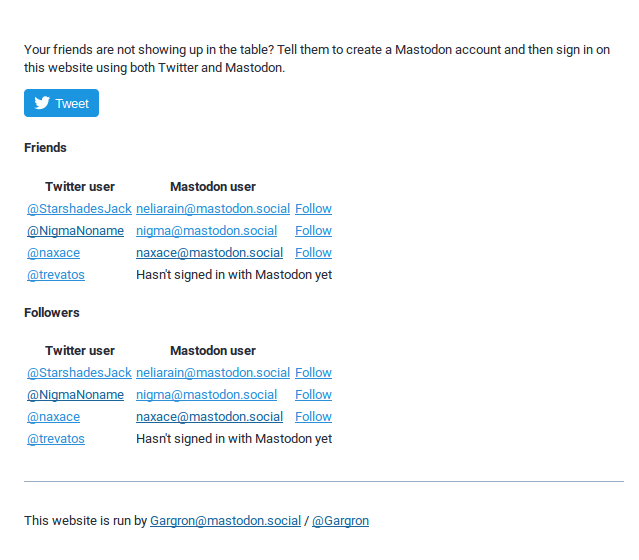Open nigma@mastodon.social in Friends table

pyautogui.click(x=206, y=231)
